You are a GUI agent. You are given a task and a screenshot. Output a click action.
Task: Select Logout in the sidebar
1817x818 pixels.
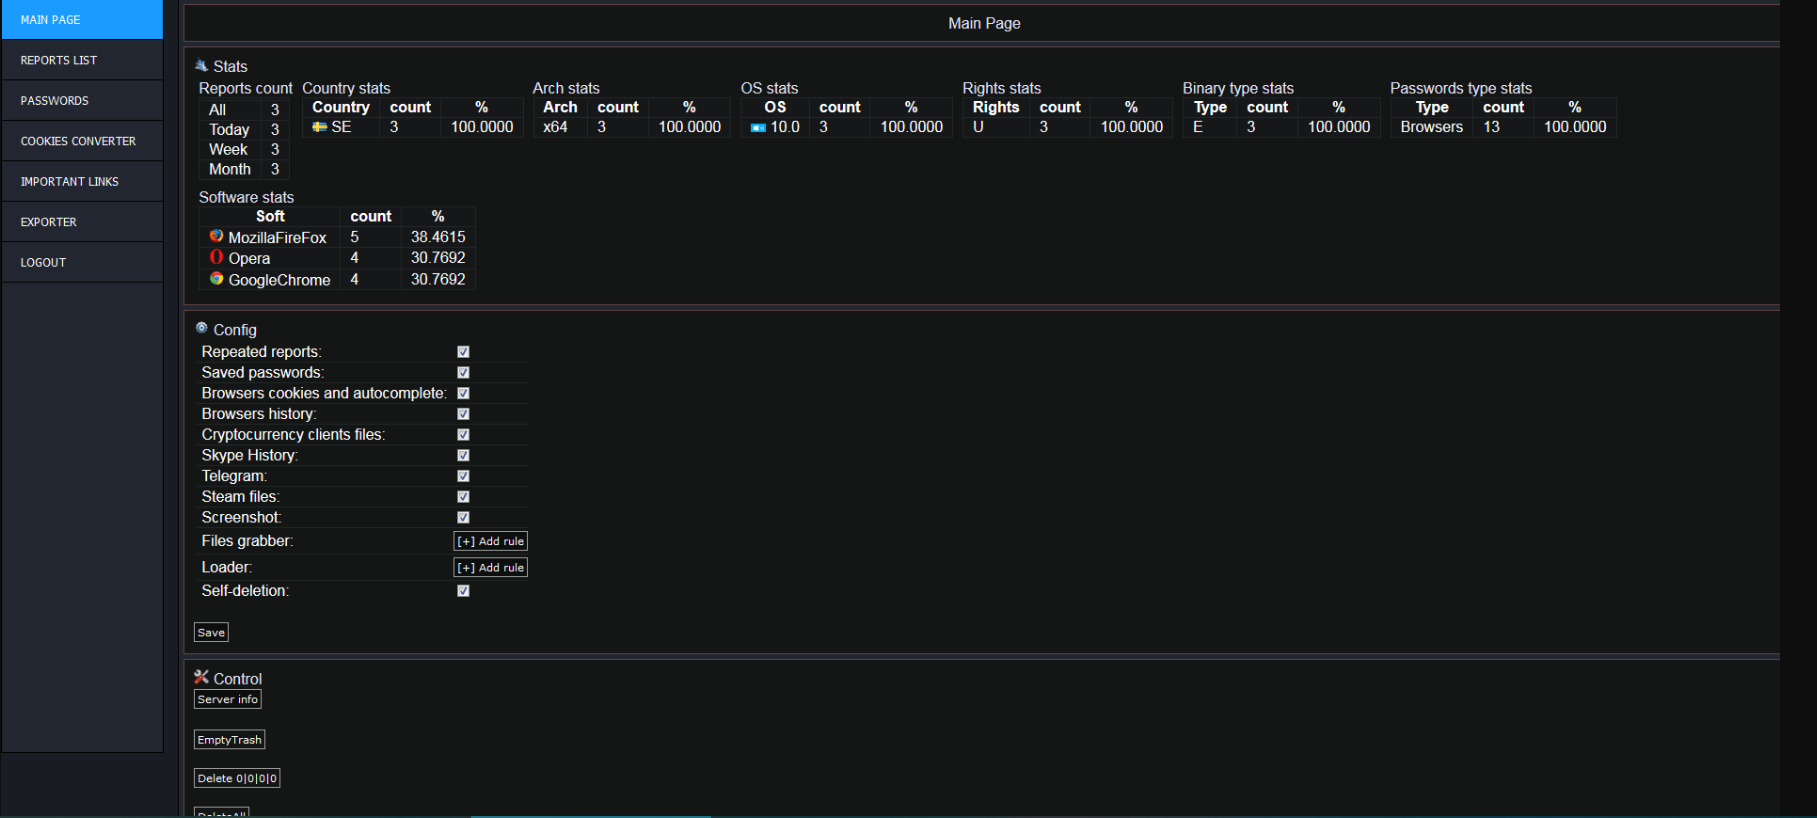(82, 262)
